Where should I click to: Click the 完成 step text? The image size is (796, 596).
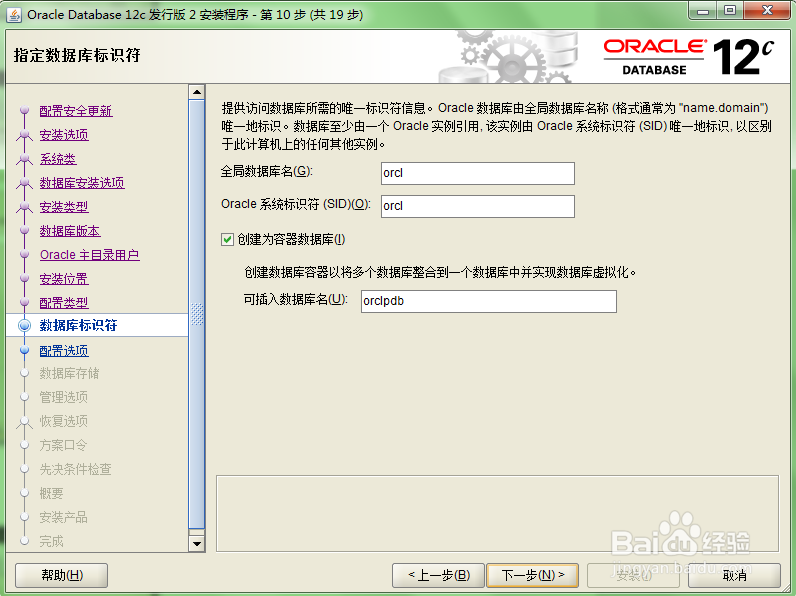[52, 541]
